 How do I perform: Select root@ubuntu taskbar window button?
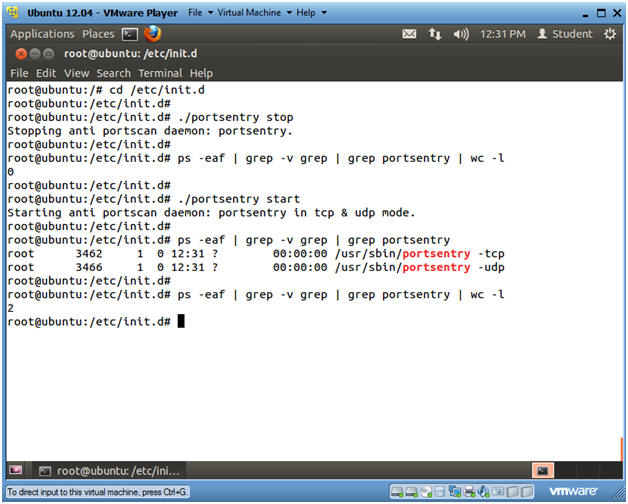[109, 471]
